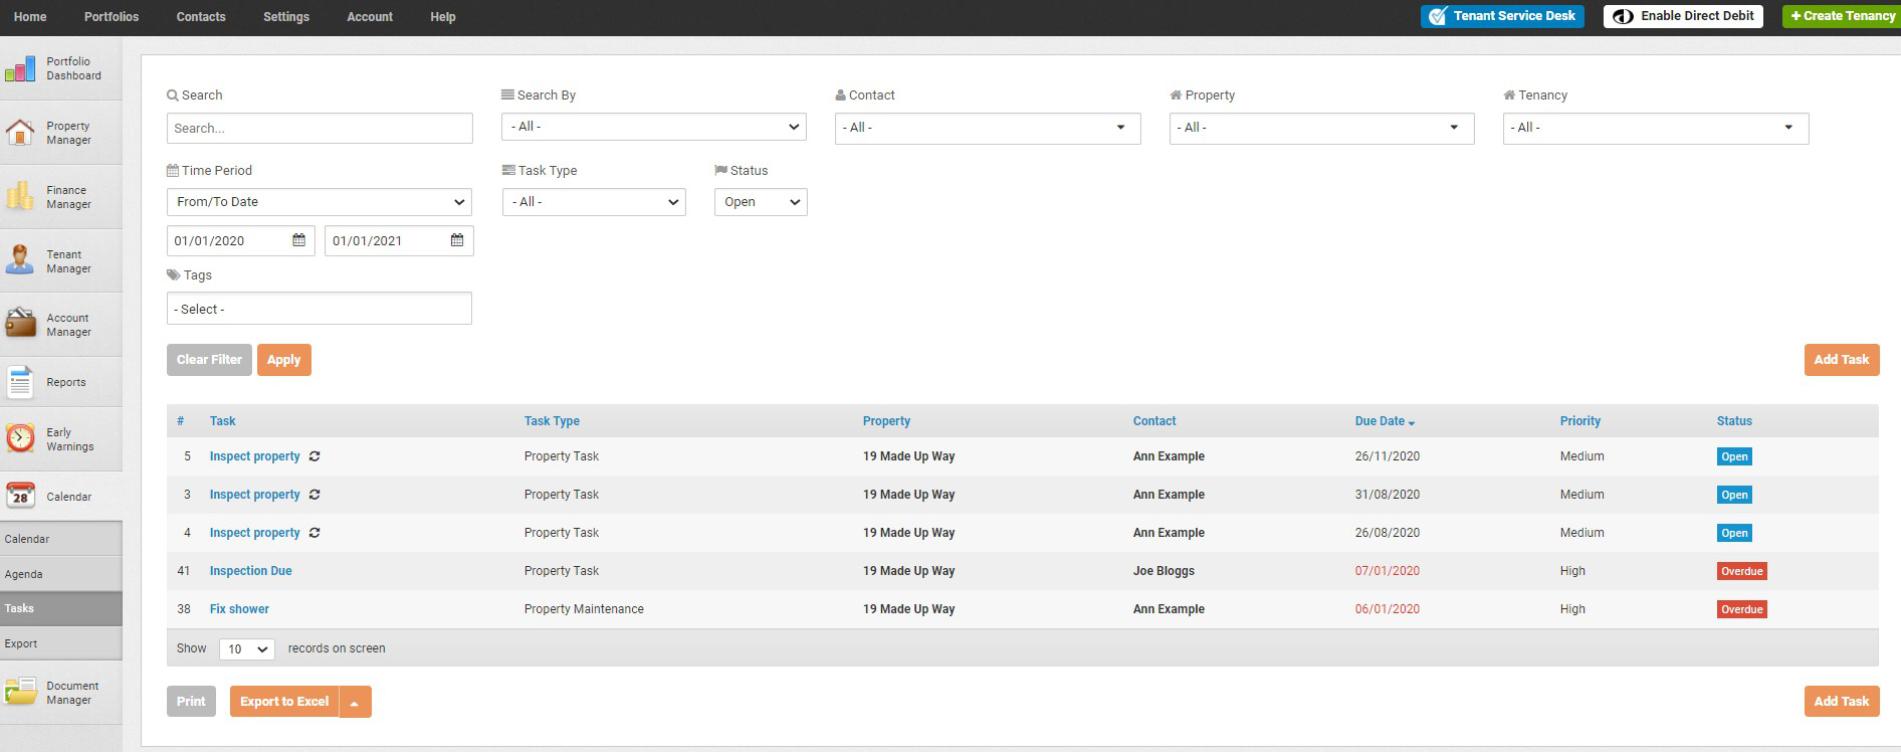
Task: Click Joe Bloggs contact cell
Action: (1164, 571)
